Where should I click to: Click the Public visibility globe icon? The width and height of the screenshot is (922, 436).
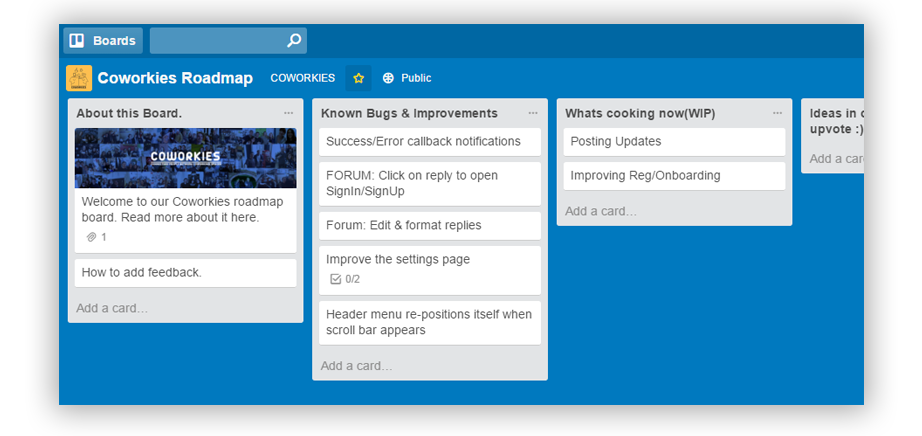388,78
